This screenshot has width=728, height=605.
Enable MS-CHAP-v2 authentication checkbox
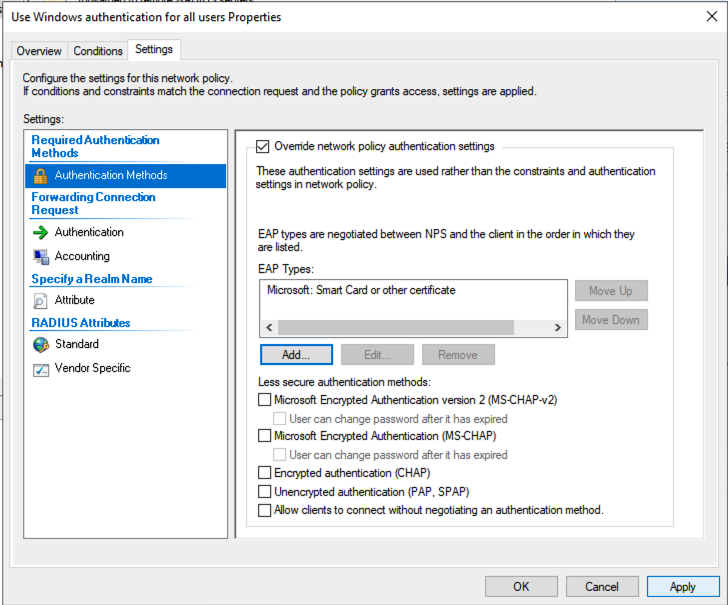[x=264, y=400]
